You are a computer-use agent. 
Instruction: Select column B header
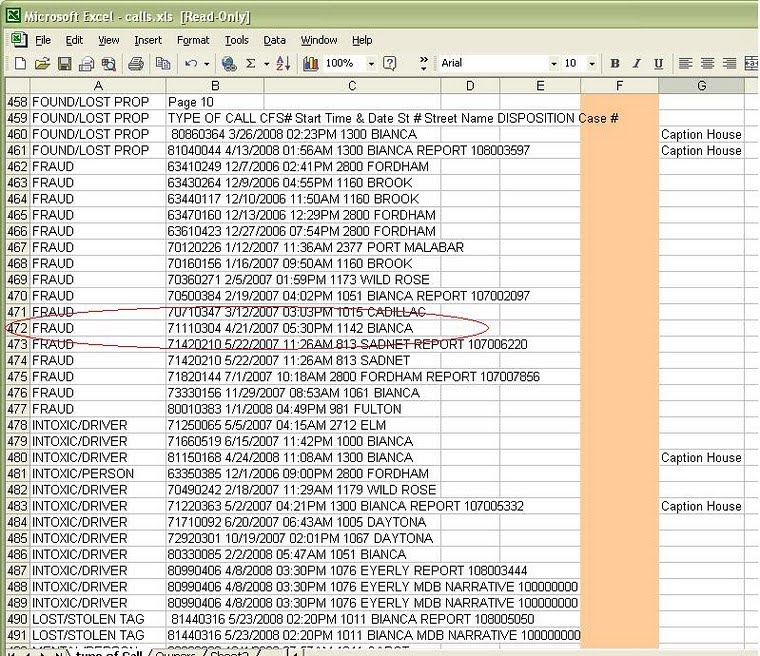click(215, 86)
